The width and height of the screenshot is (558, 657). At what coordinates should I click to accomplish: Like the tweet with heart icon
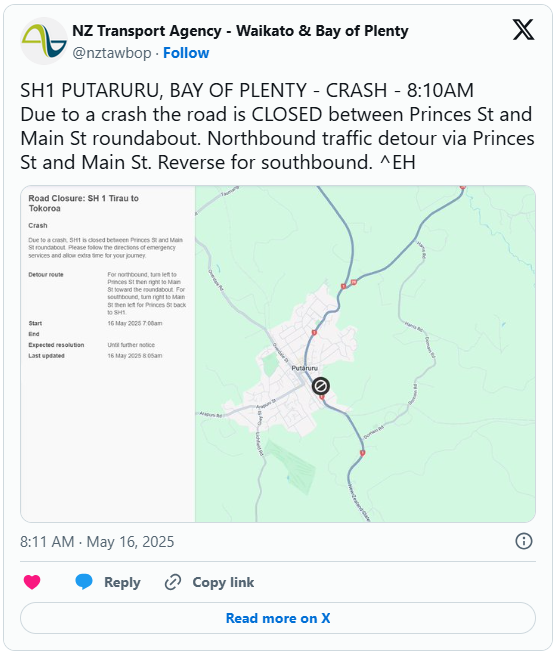pos(32,582)
